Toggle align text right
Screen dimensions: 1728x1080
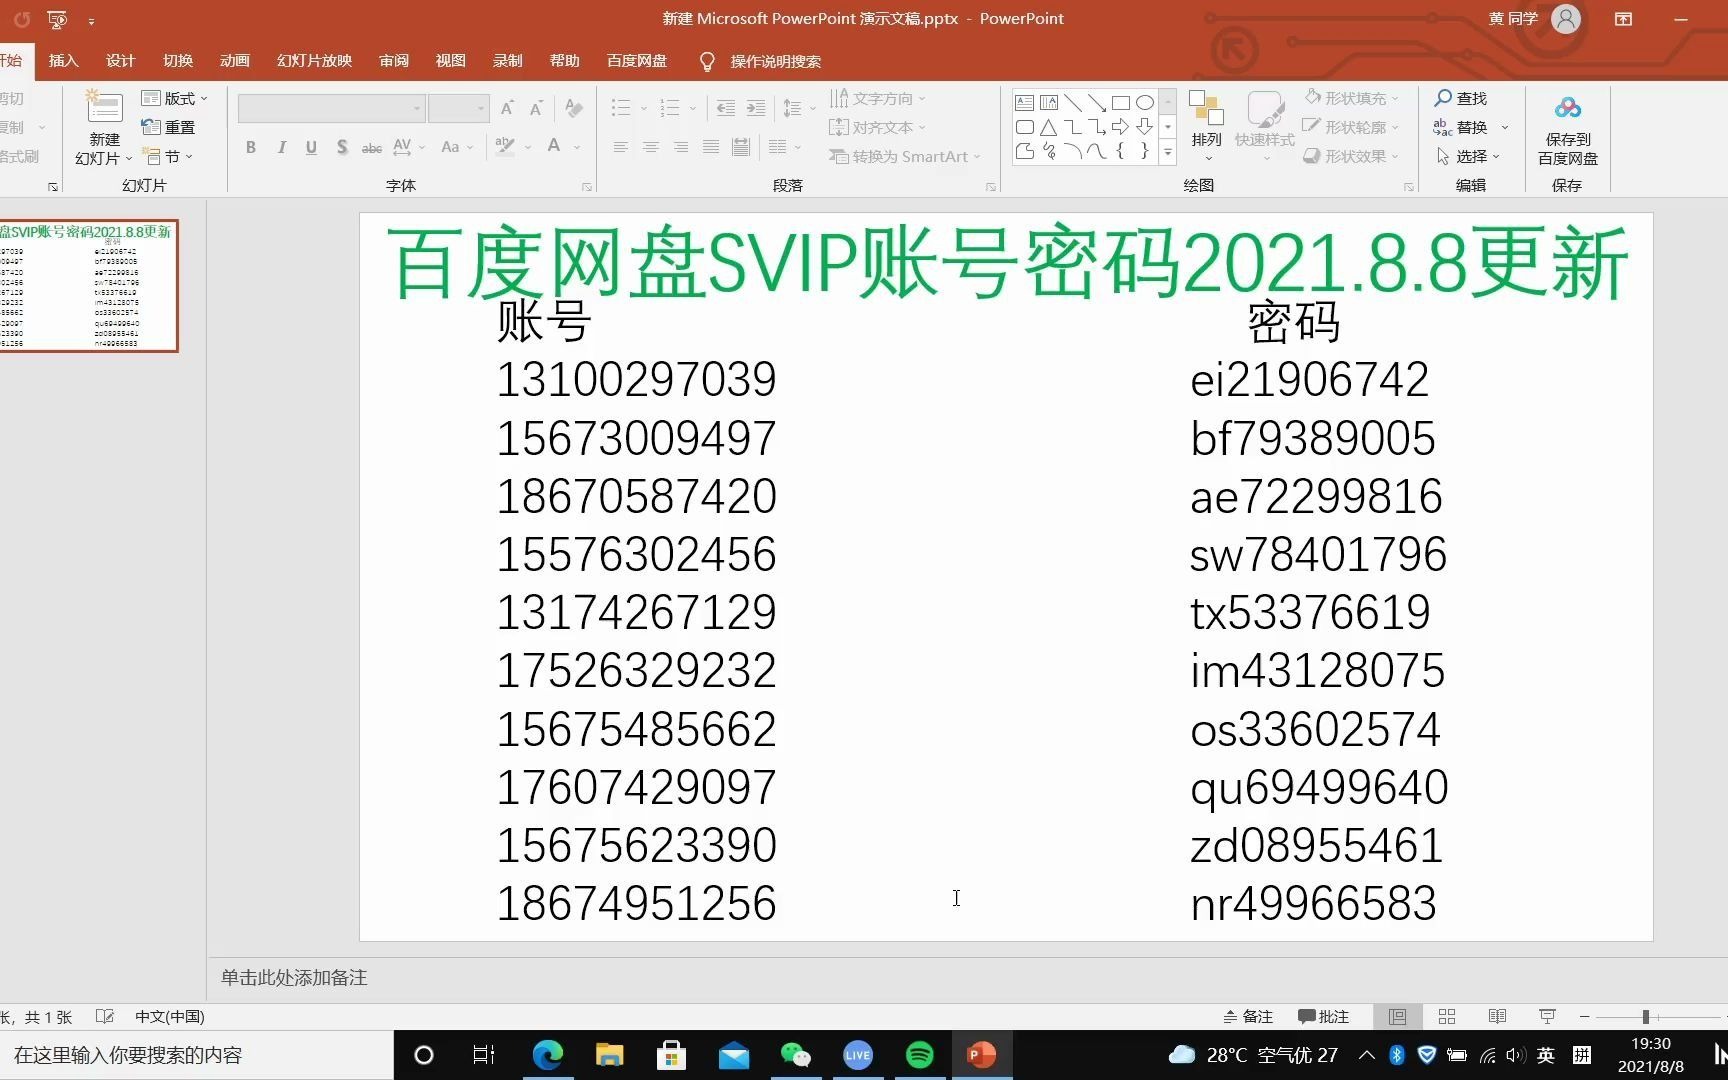coord(681,147)
